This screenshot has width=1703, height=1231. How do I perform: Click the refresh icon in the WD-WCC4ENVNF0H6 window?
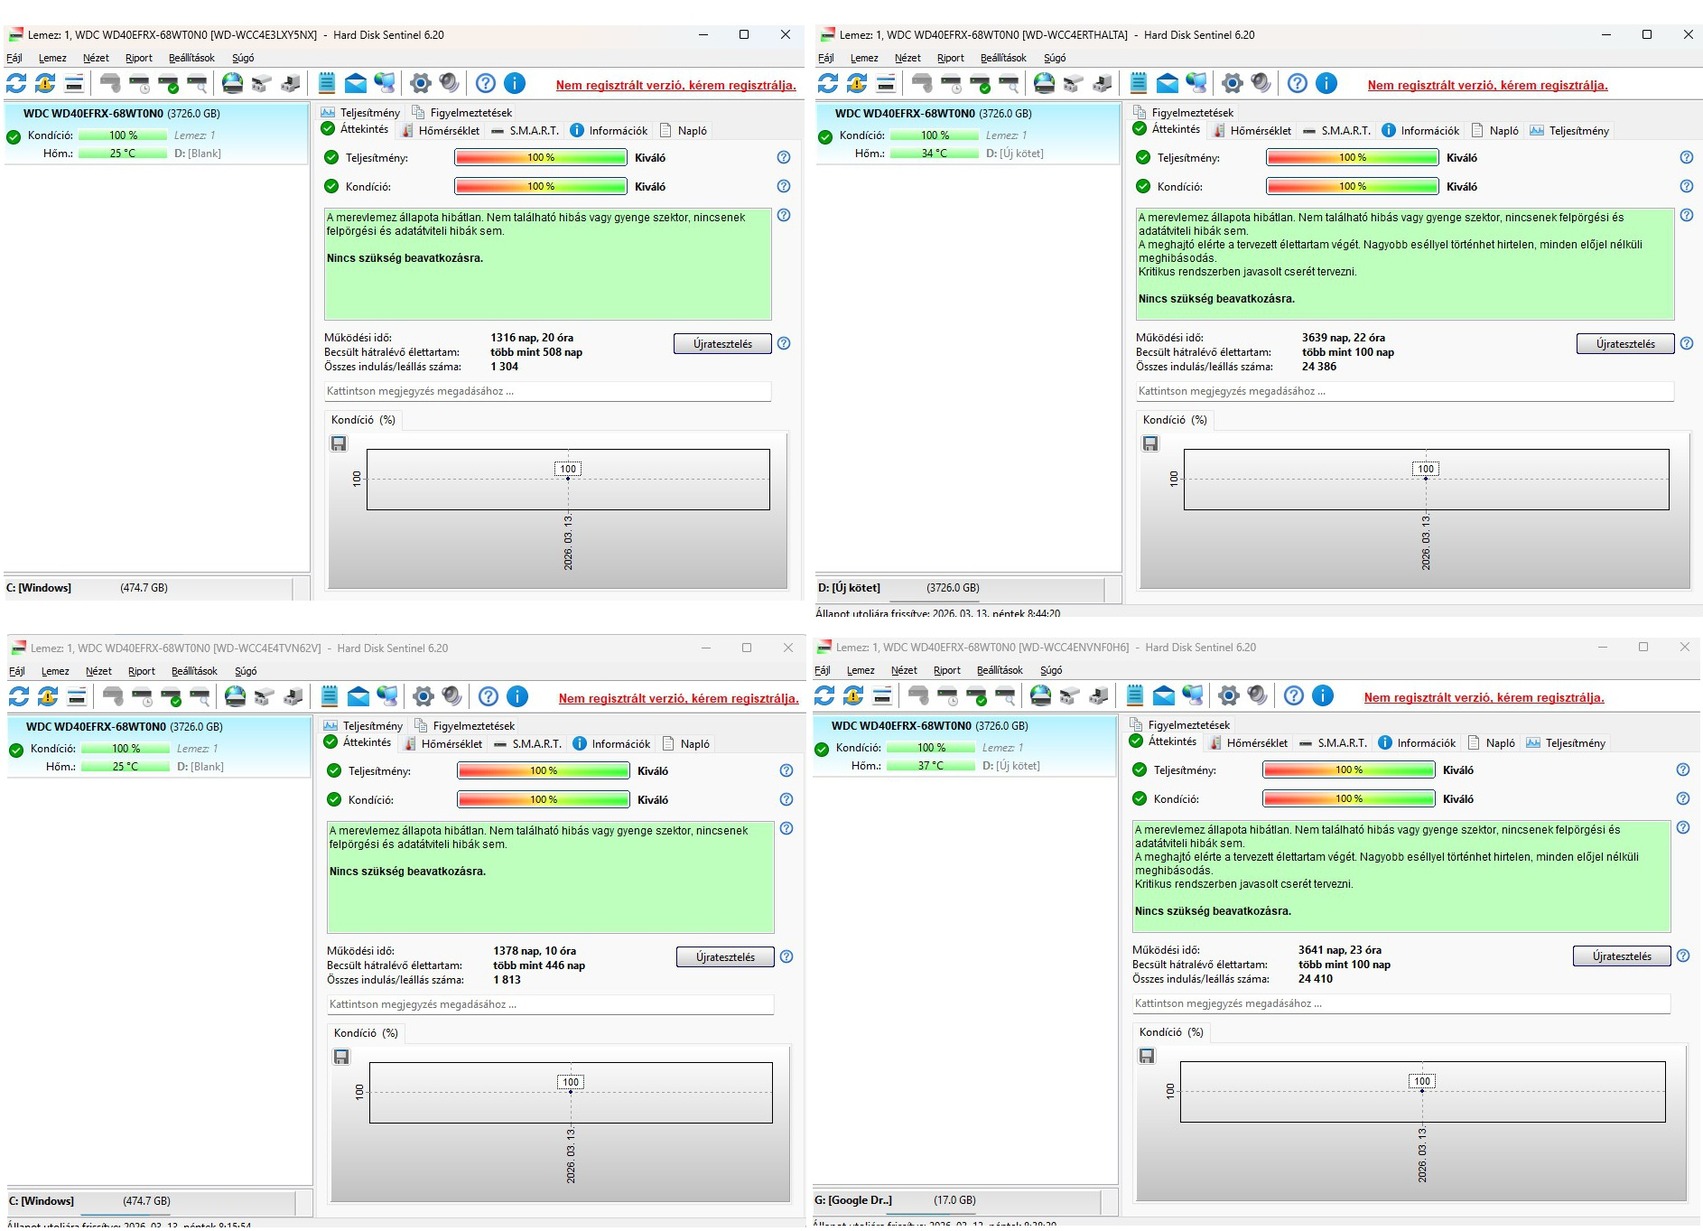point(824,695)
